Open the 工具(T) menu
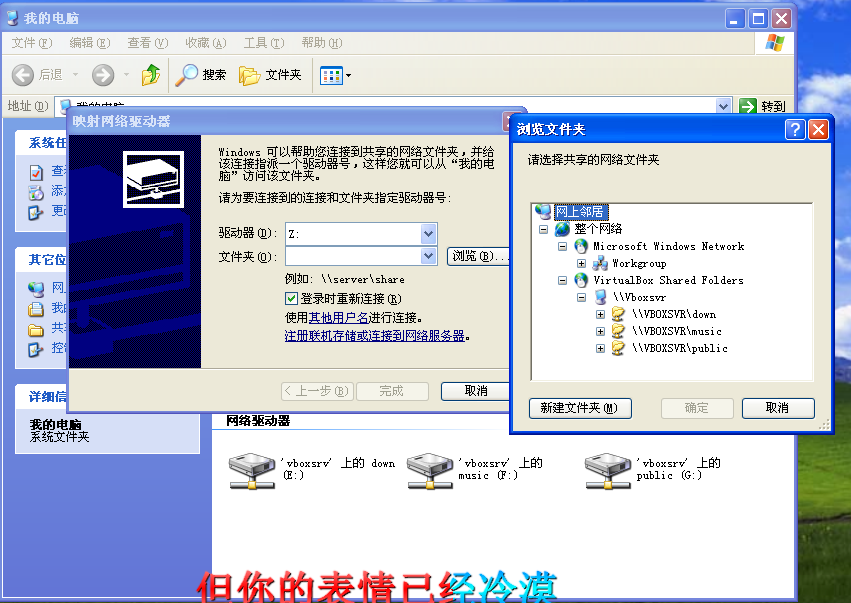851x603 pixels. coord(264,43)
